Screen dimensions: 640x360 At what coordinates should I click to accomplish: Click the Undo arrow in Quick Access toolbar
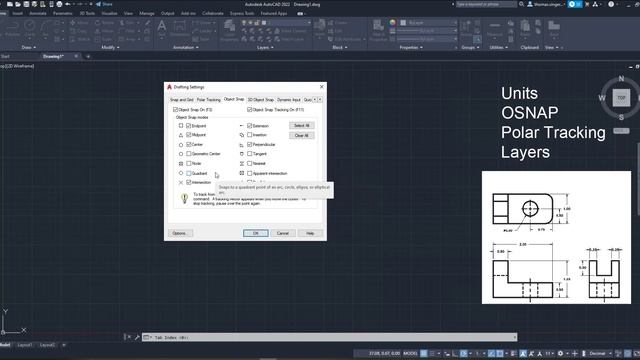[x=68, y=4]
